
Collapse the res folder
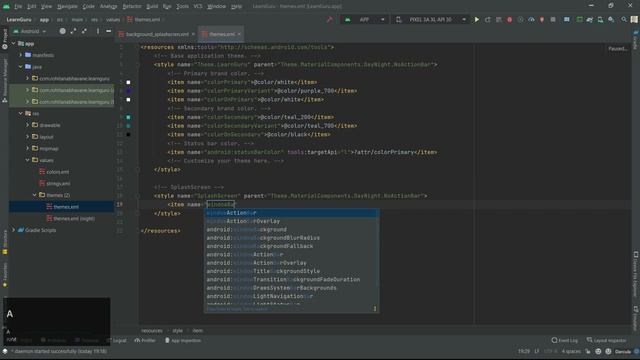pos(21,113)
